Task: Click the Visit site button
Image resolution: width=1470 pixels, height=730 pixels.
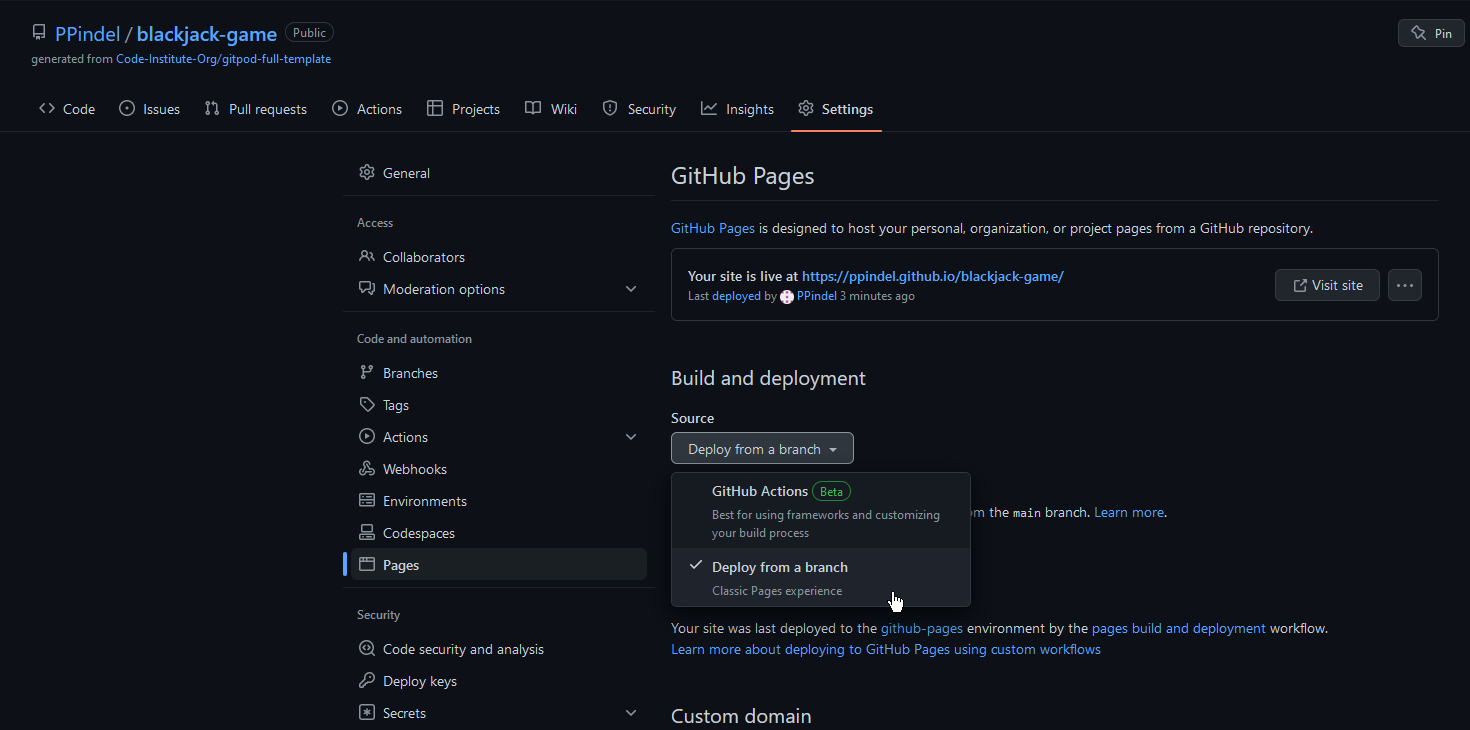Action: click(x=1327, y=284)
